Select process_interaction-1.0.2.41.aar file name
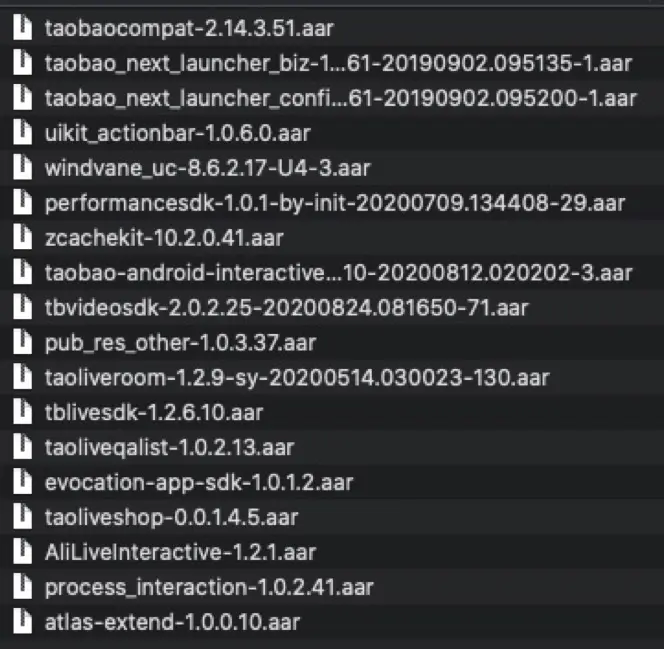The width and height of the screenshot is (664, 649). [209, 587]
